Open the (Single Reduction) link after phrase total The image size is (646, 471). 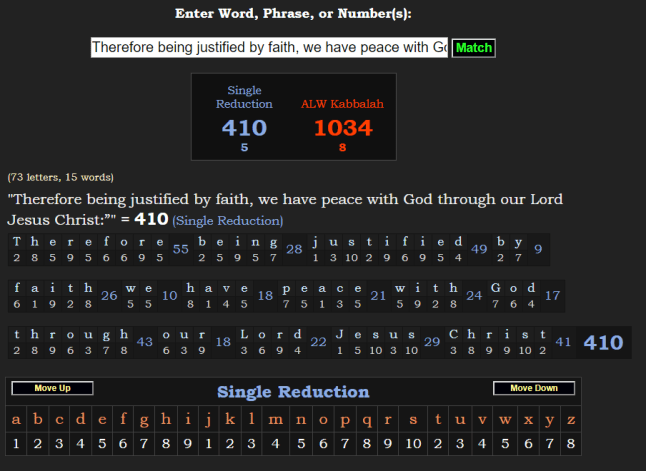tap(228, 220)
